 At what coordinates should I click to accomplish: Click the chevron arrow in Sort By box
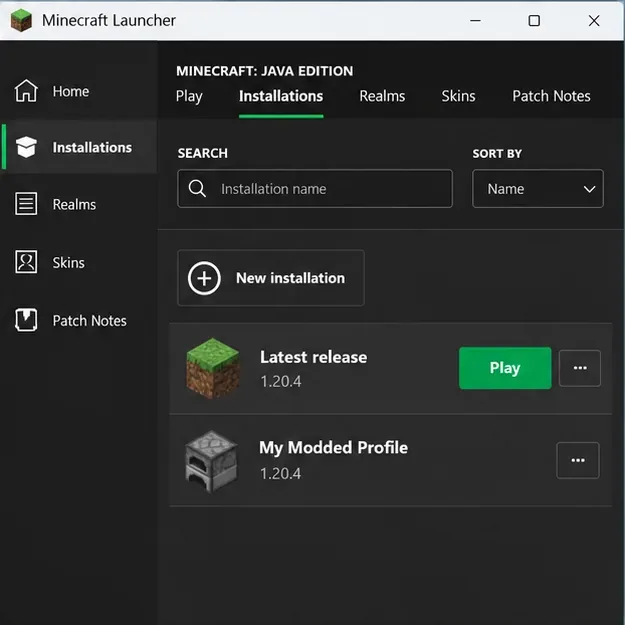pos(590,189)
